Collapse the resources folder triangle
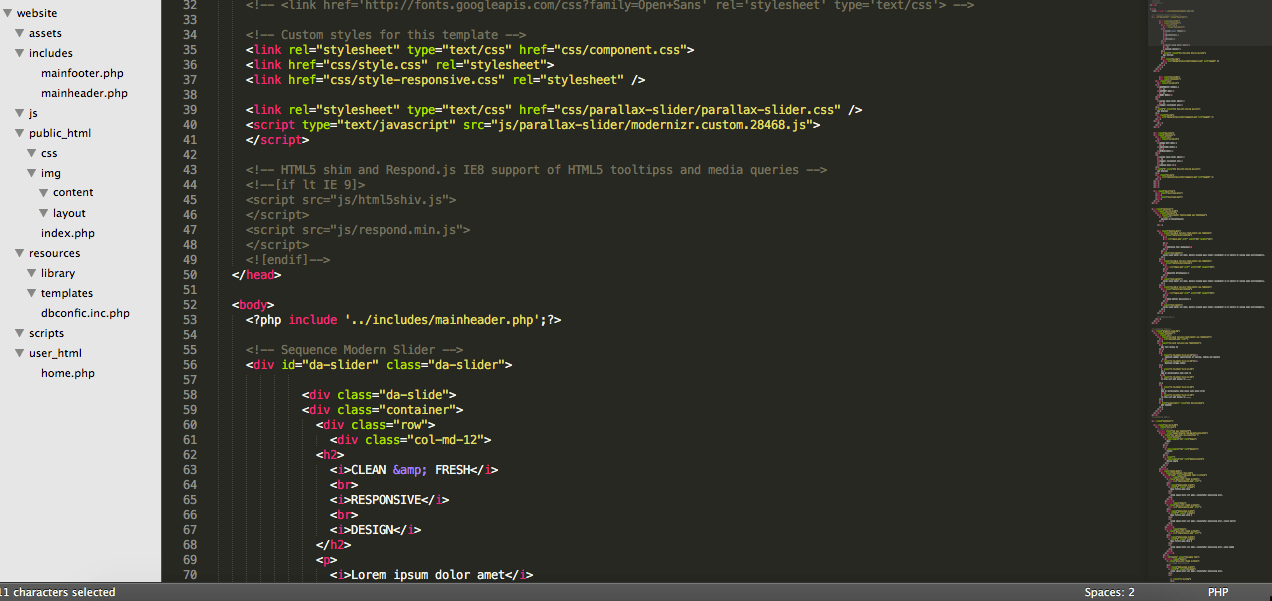This screenshot has height=601, width=1272. (x=20, y=253)
